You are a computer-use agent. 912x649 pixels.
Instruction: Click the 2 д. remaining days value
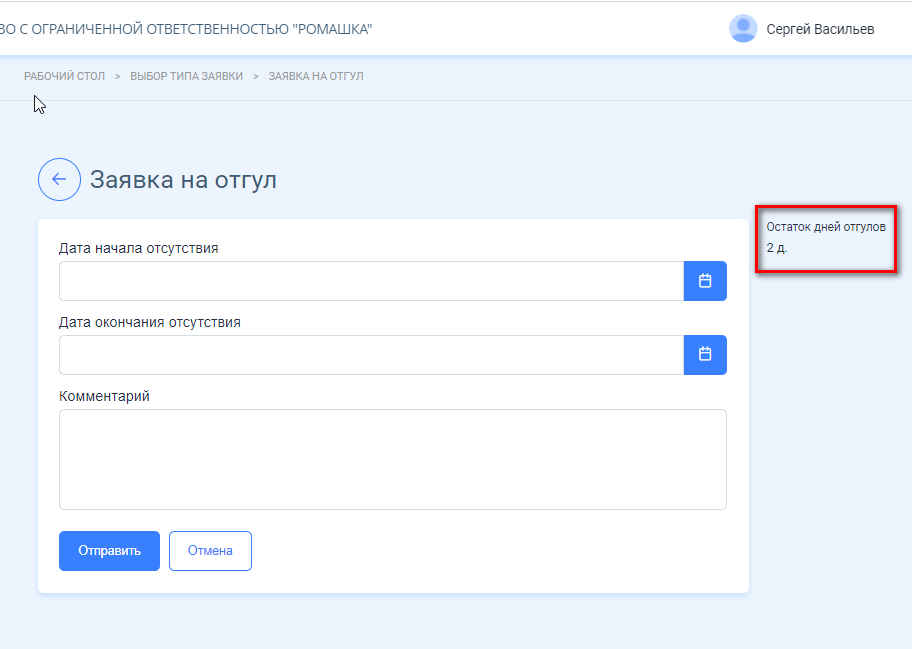point(776,248)
